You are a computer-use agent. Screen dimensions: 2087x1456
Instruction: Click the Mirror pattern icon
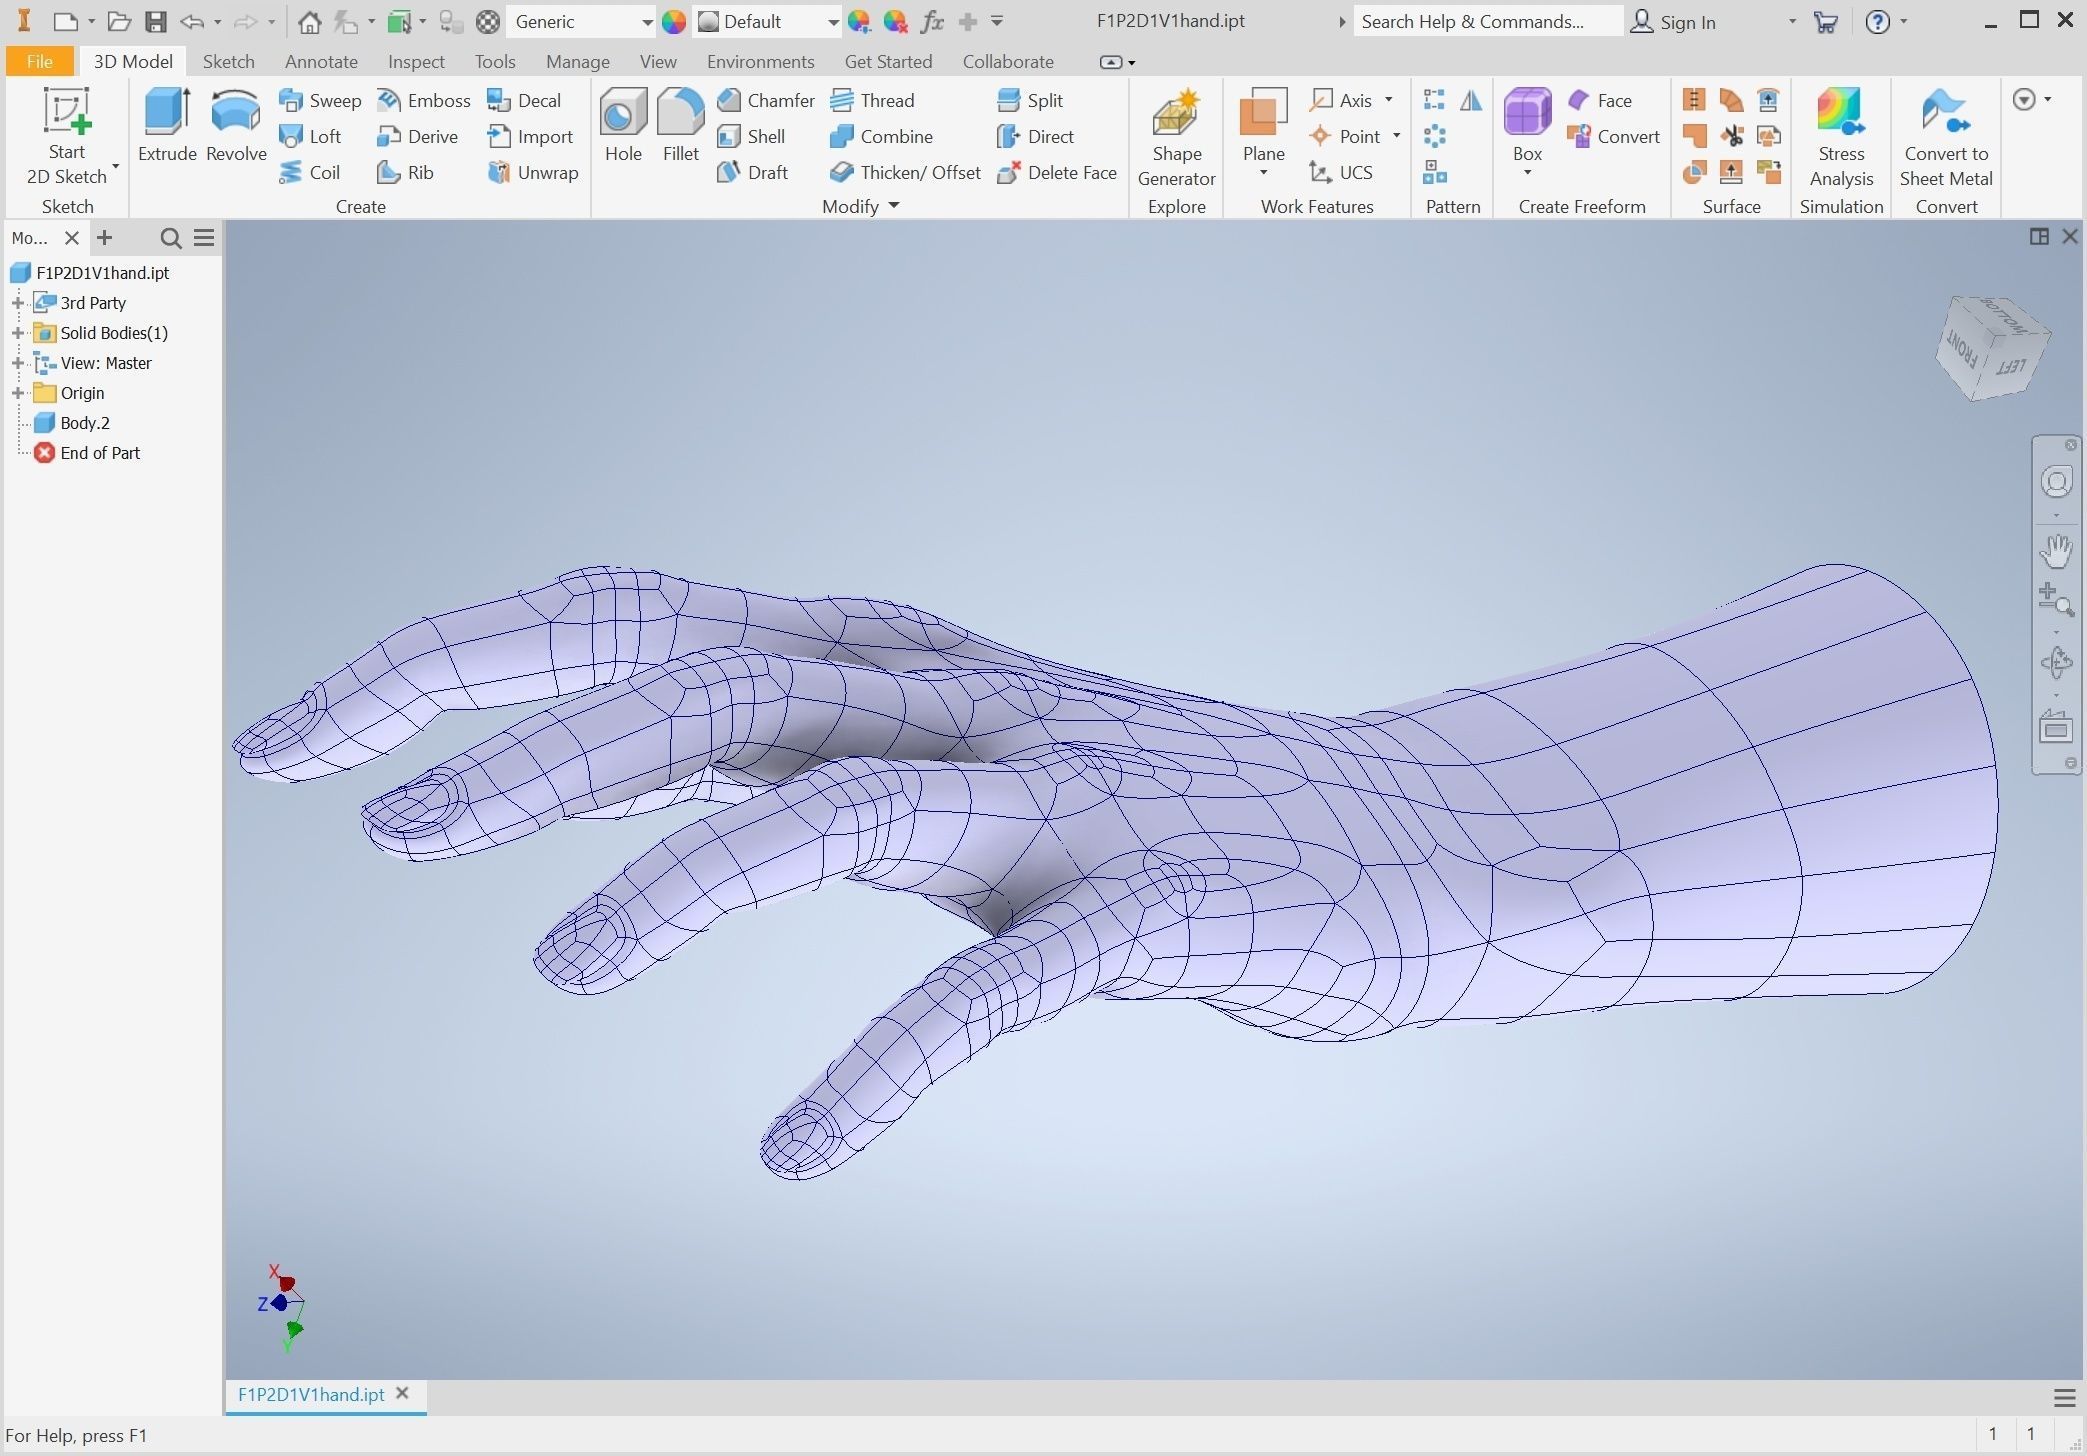[x=1470, y=100]
